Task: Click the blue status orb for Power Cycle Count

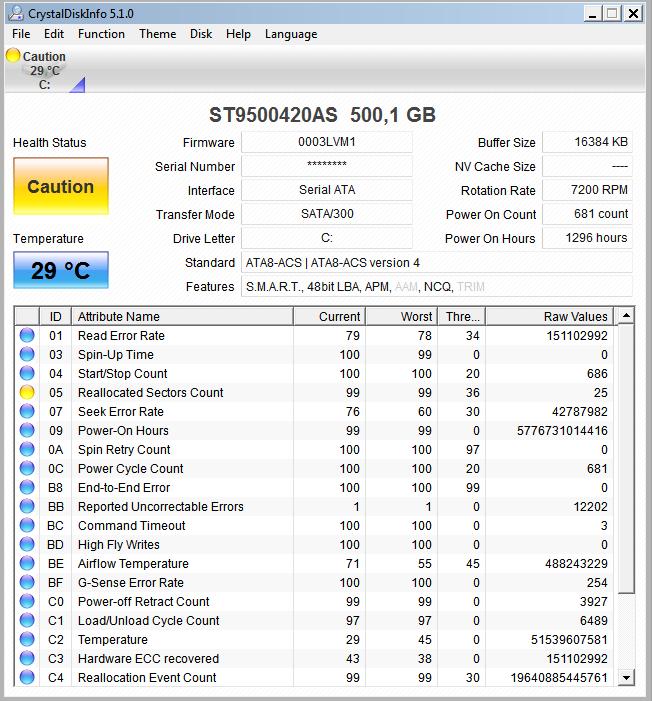Action: 27,469
